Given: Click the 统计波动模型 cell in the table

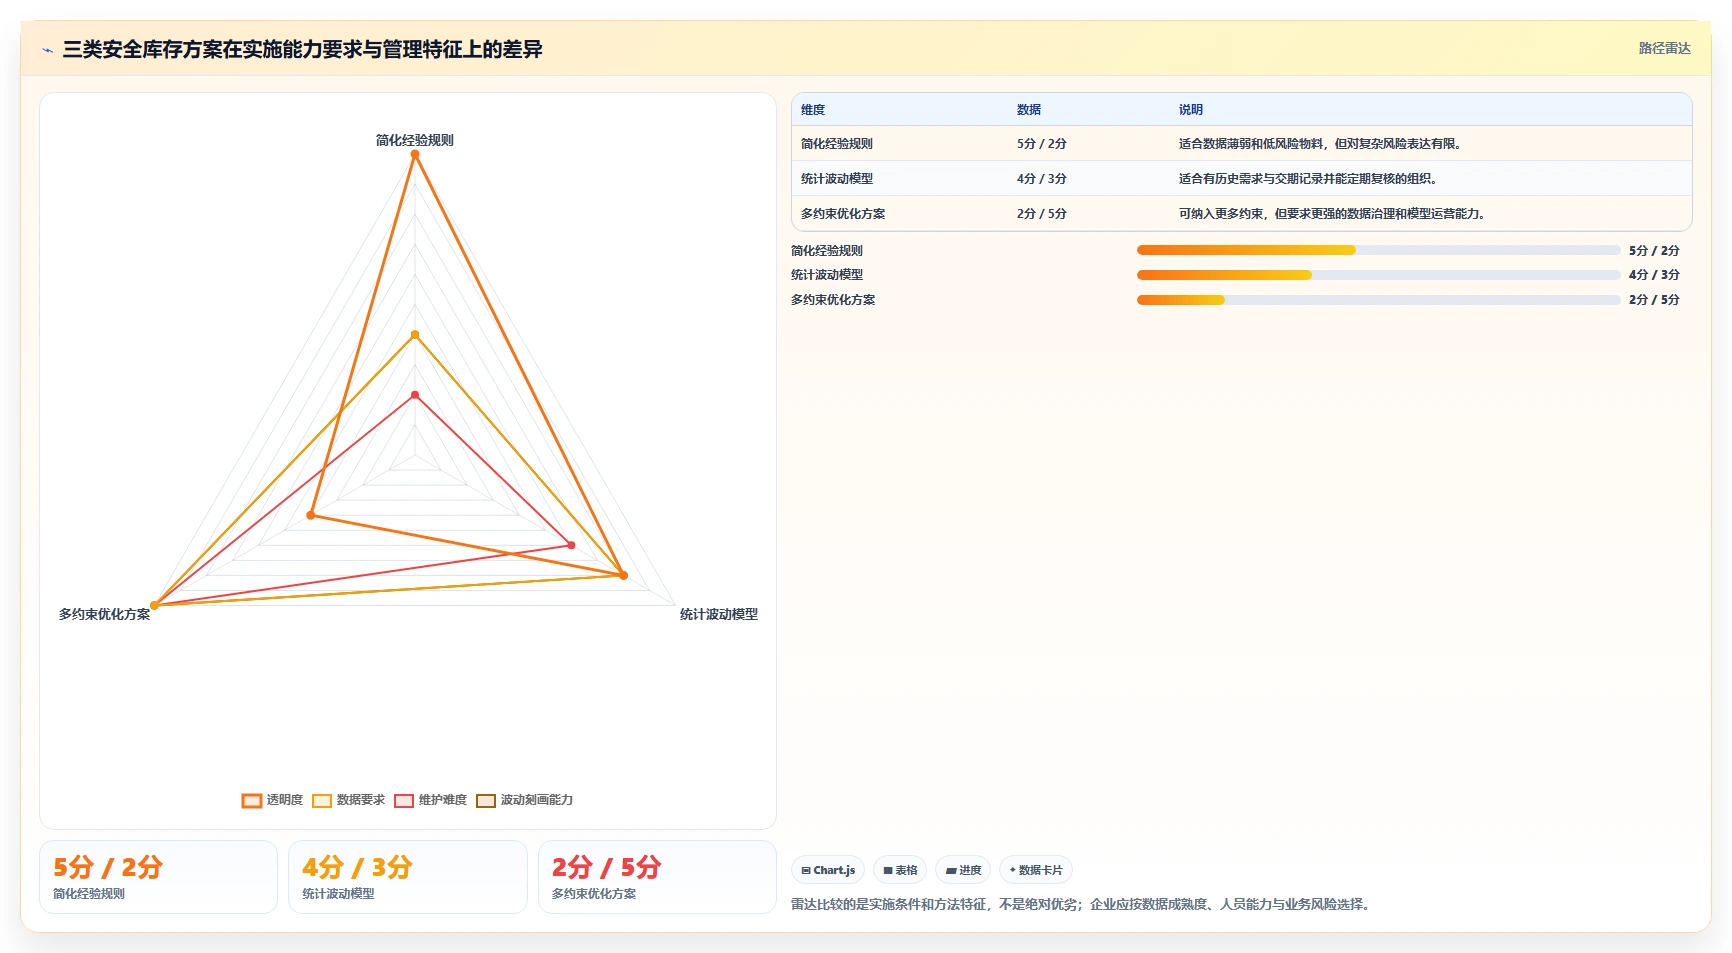Looking at the screenshot, I should point(837,179).
